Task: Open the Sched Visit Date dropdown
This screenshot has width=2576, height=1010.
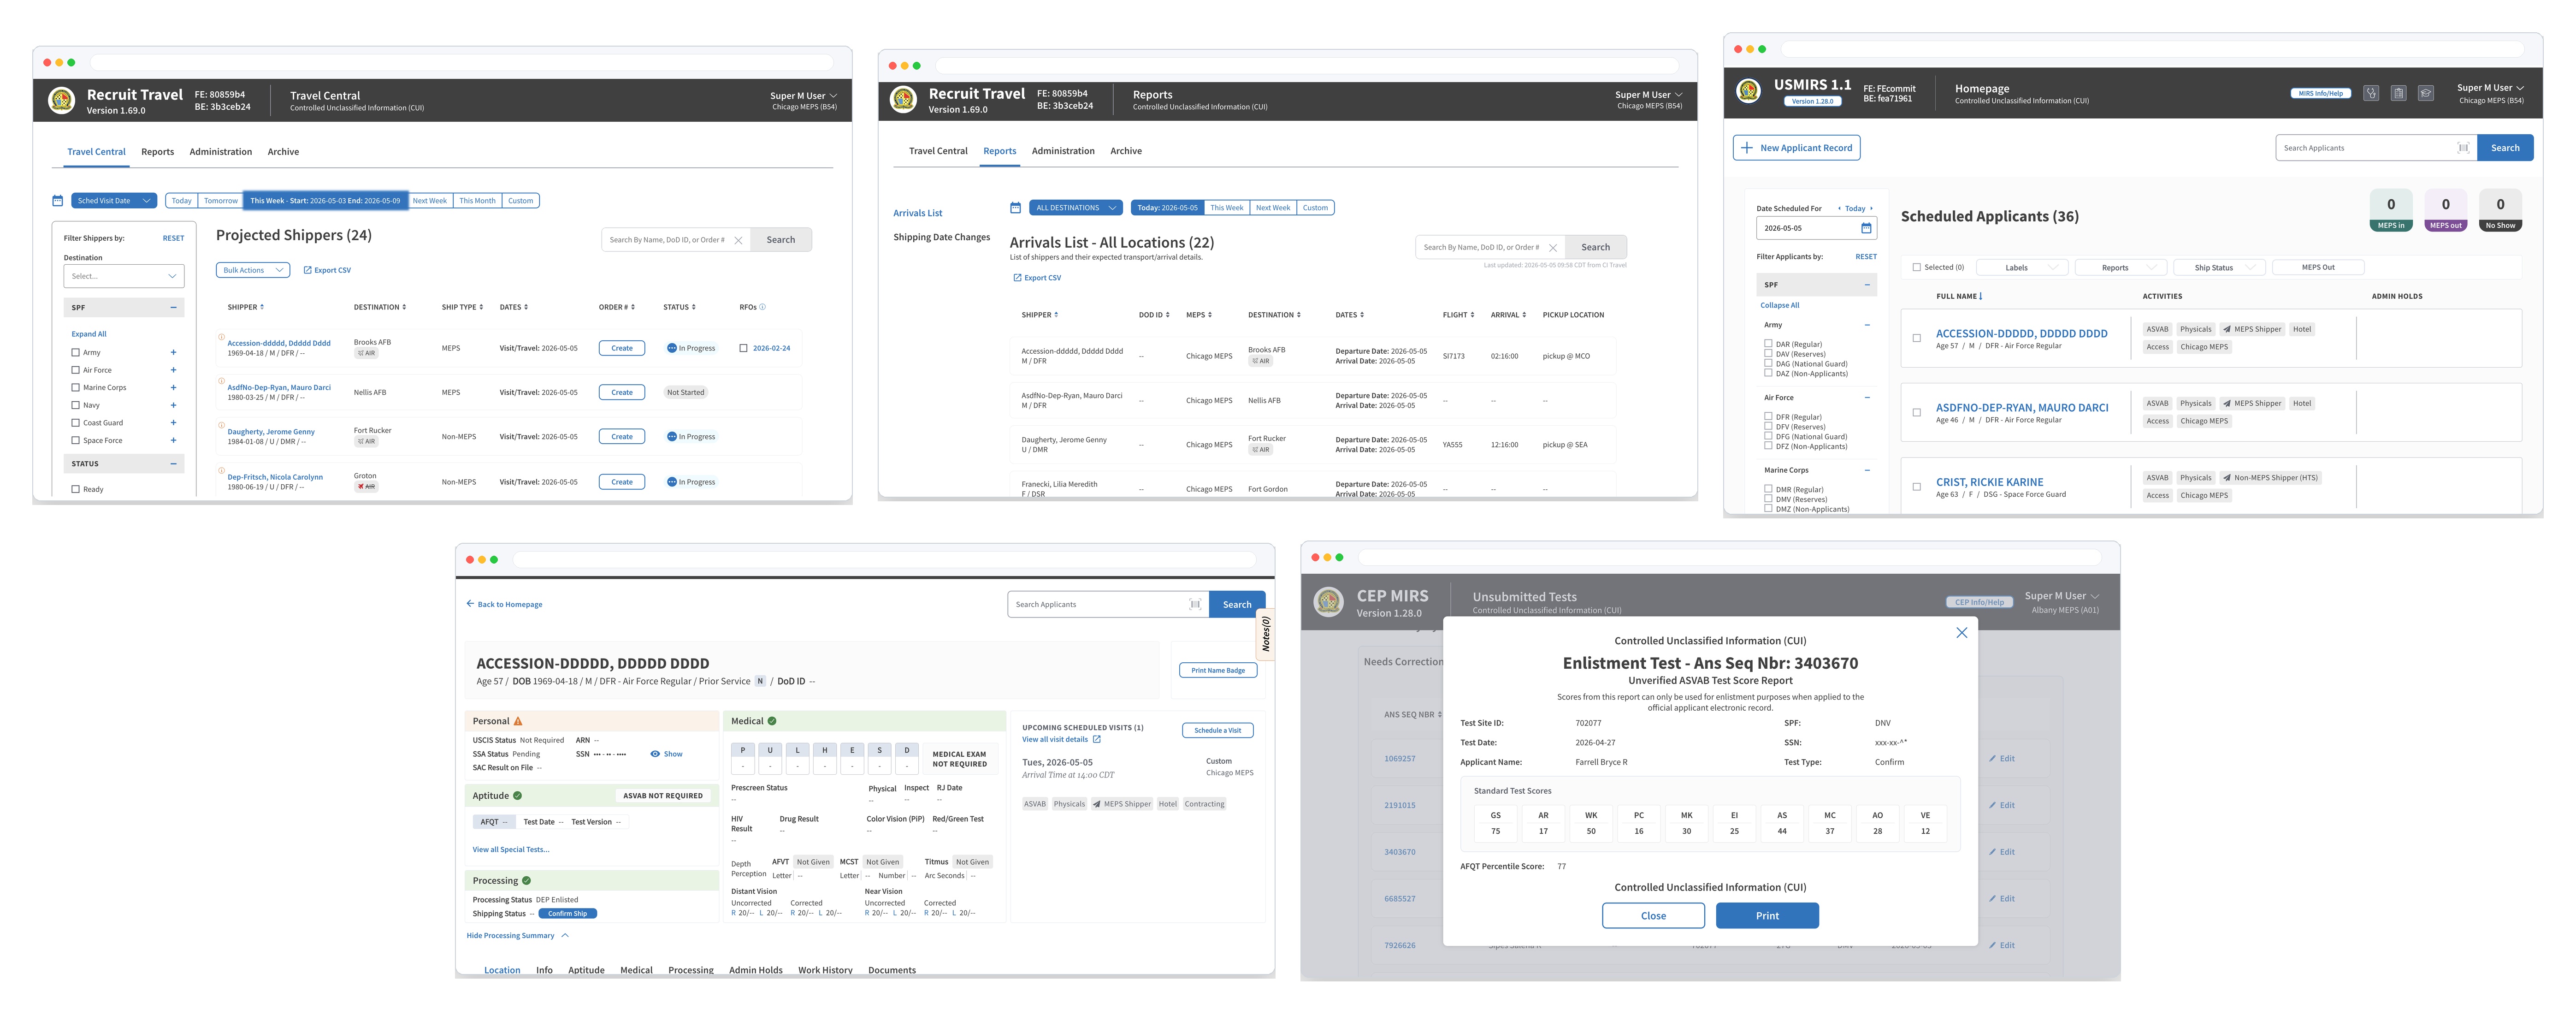Action: coord(114,201)
